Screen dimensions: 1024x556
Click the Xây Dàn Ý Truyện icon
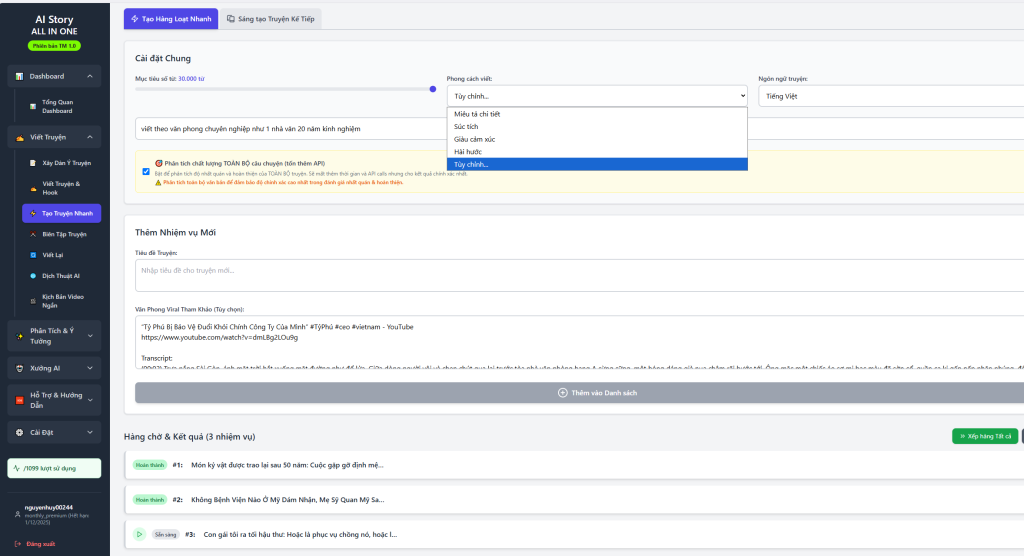[x=32, y=162]
